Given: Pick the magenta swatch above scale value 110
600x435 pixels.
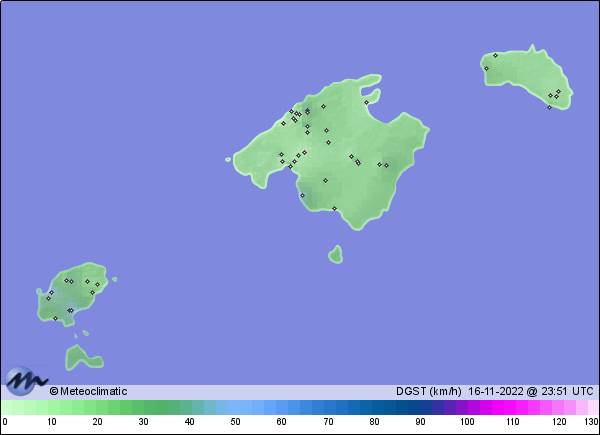Looking at the screenshot, I should pos(512,407).
